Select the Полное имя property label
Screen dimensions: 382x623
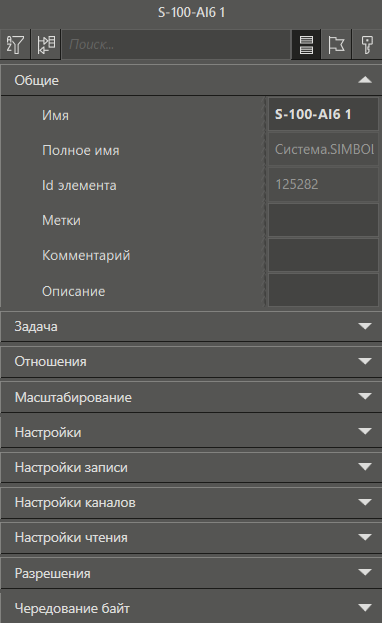[x=81, y=150]
